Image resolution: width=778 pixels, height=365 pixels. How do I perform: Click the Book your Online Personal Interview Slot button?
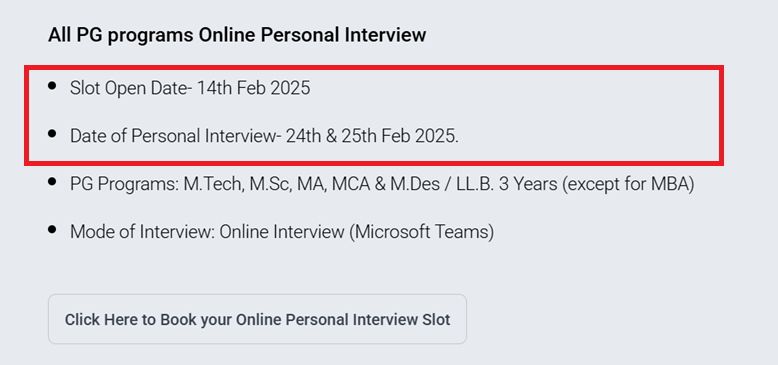click(x=257, y=319)
